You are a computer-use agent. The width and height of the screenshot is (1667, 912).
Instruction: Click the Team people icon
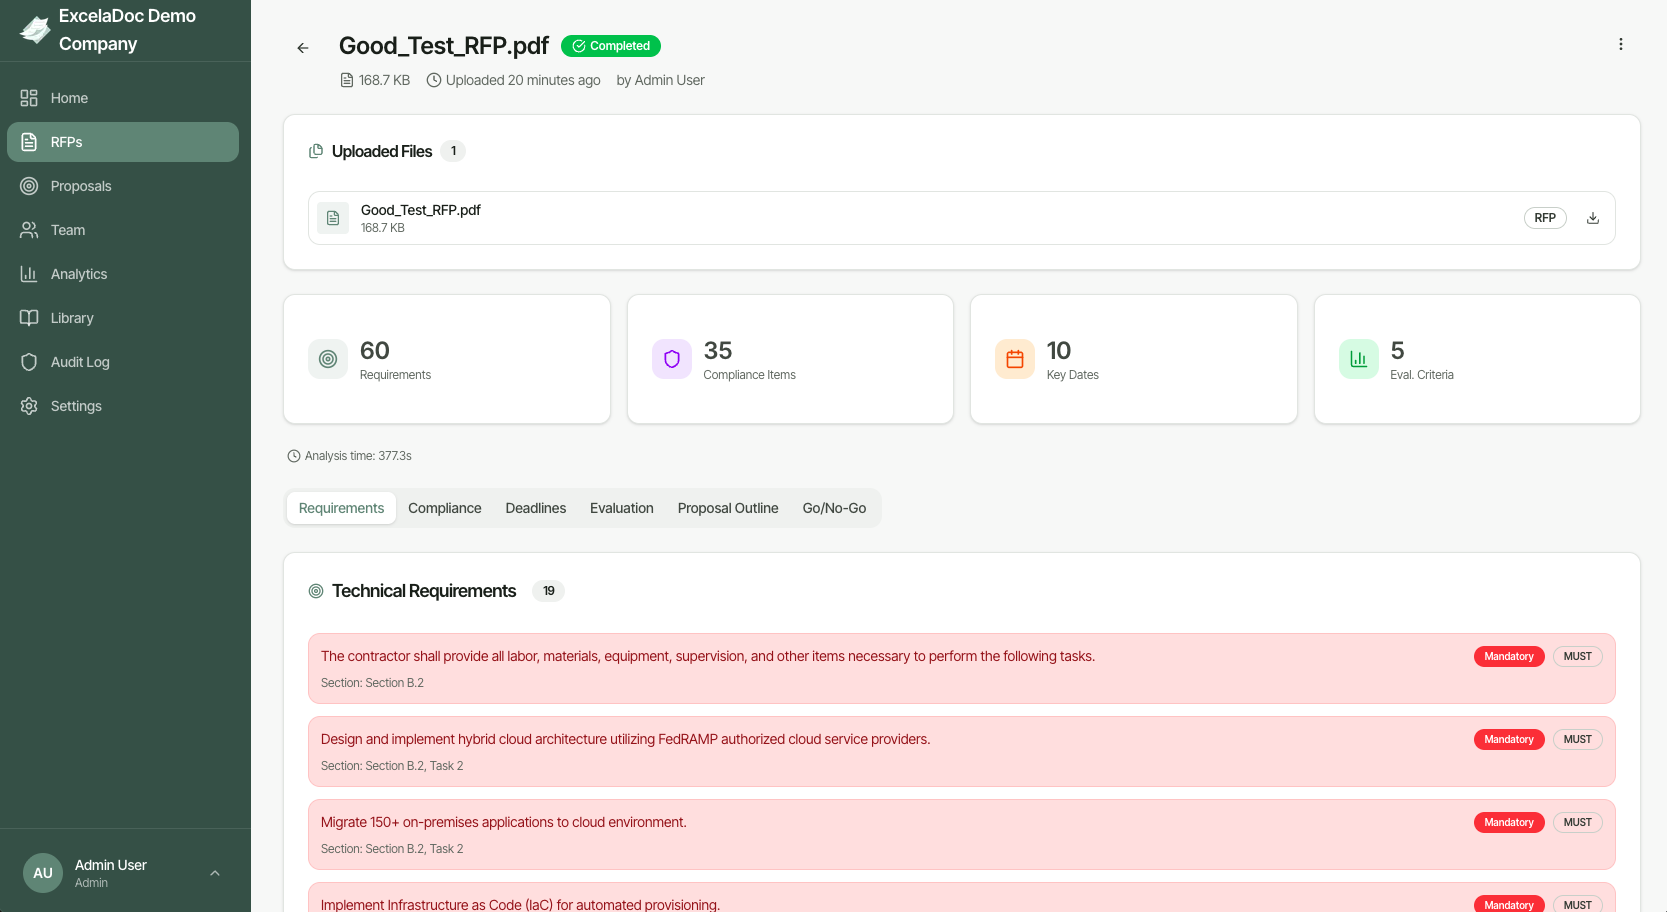(29, 230)
